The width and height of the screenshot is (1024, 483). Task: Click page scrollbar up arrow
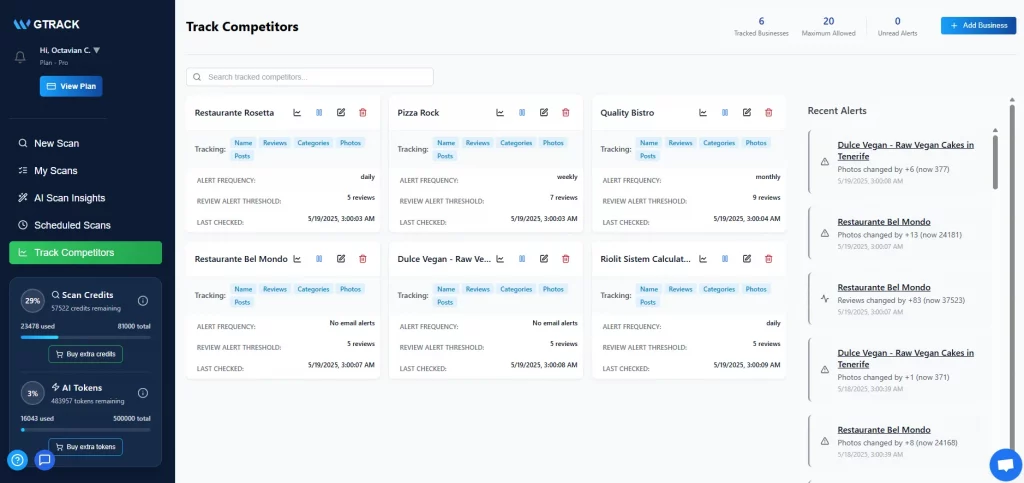click(x=1013, y=100)
